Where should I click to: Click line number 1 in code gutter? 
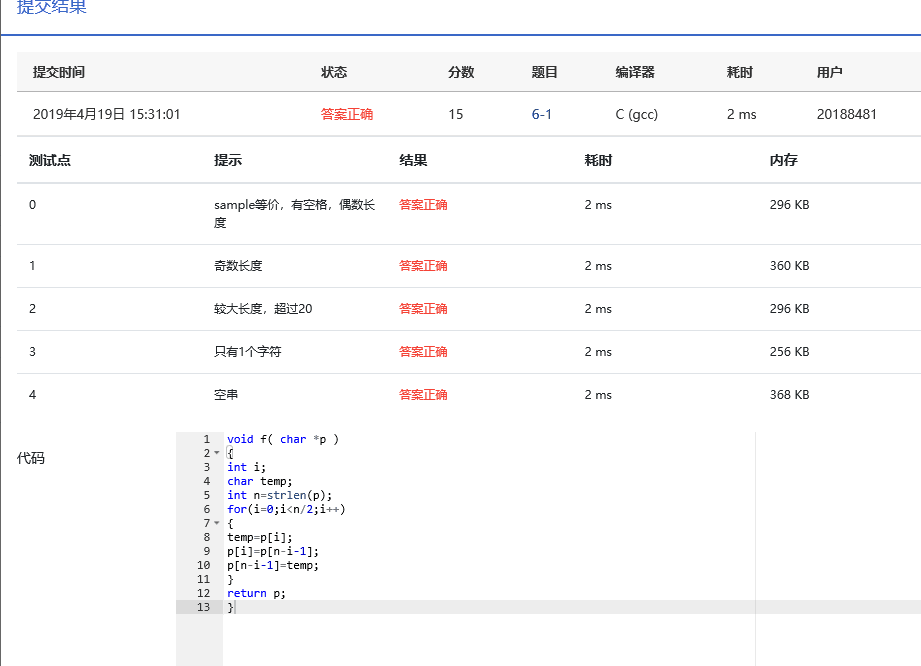(206, 439)
